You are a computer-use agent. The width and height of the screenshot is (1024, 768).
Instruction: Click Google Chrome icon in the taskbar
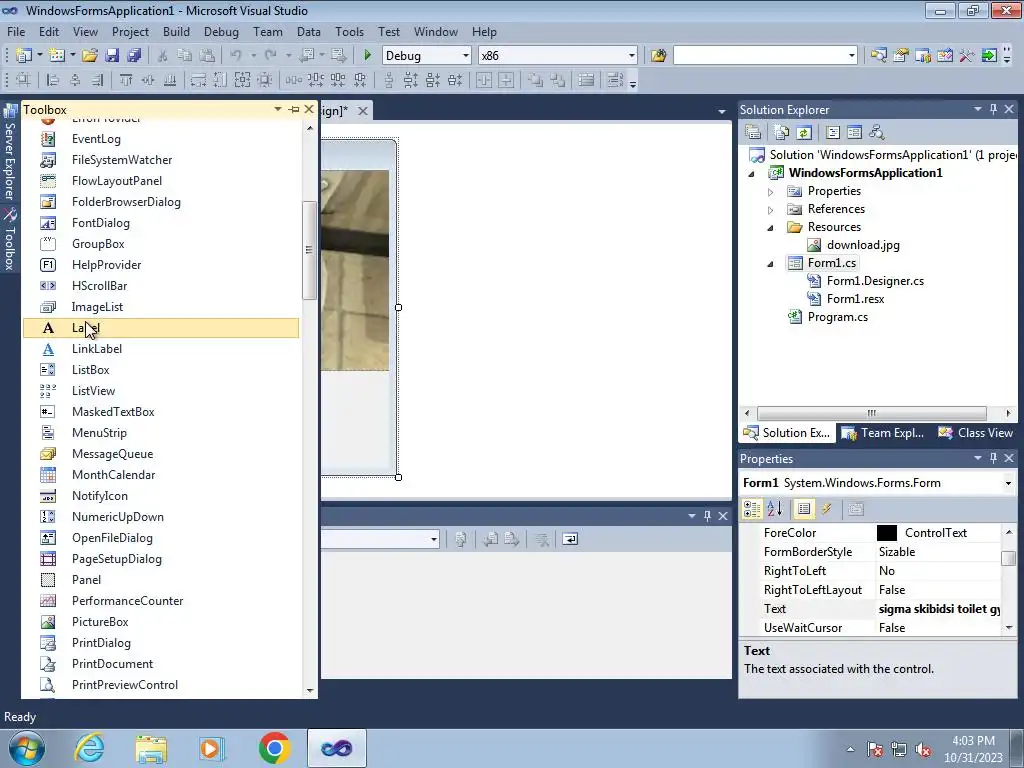(274, 748)
